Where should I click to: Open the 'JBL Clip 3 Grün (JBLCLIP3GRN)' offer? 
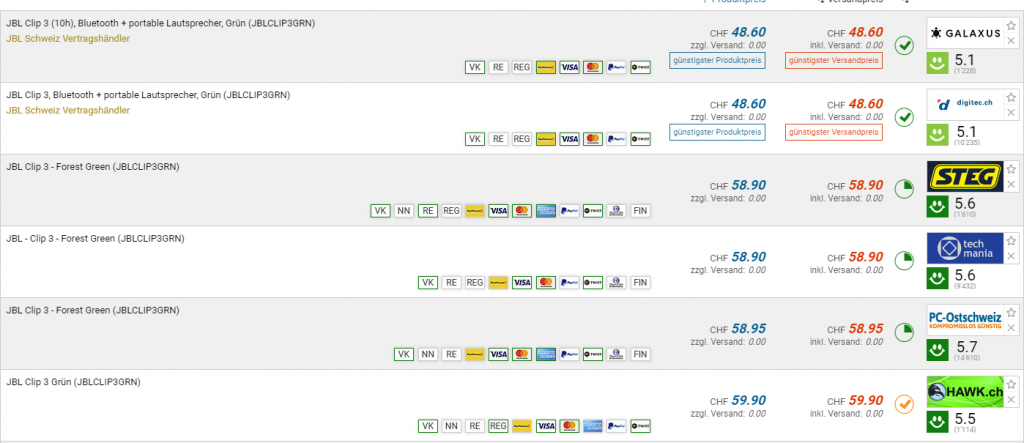73,382
